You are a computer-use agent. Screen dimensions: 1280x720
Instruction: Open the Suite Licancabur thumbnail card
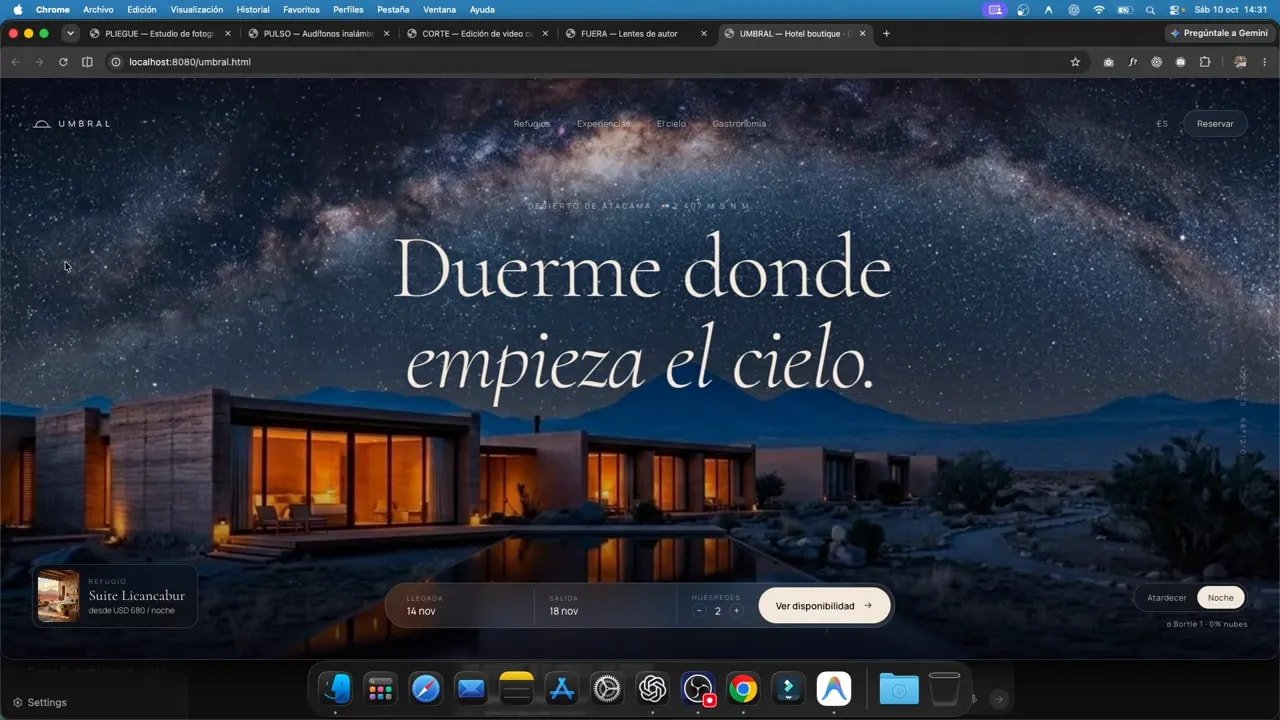click(x=114, y=596)
